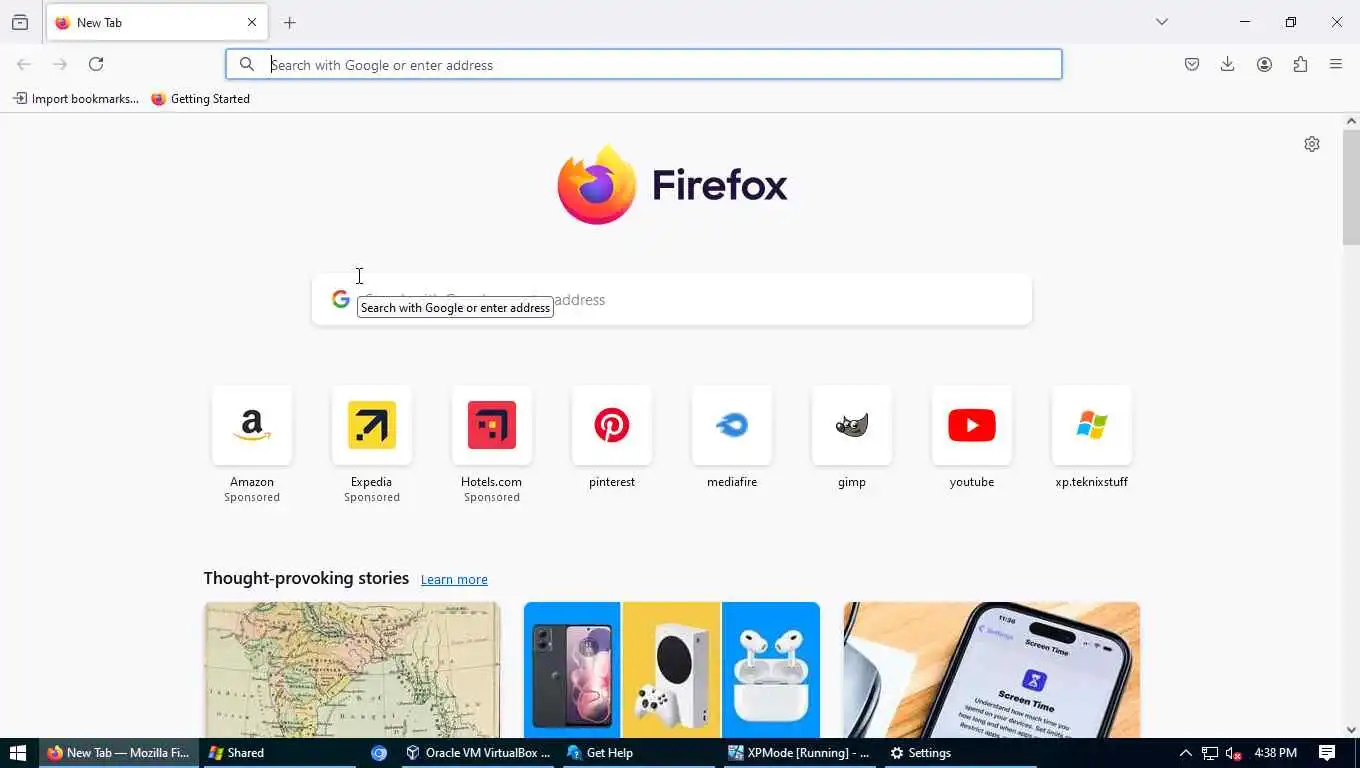Viewport: 1360px width, 768px height.
Task: Open the phone and earbuds story thumbnail
Action: pyautogui.click(x=672, y=670)
